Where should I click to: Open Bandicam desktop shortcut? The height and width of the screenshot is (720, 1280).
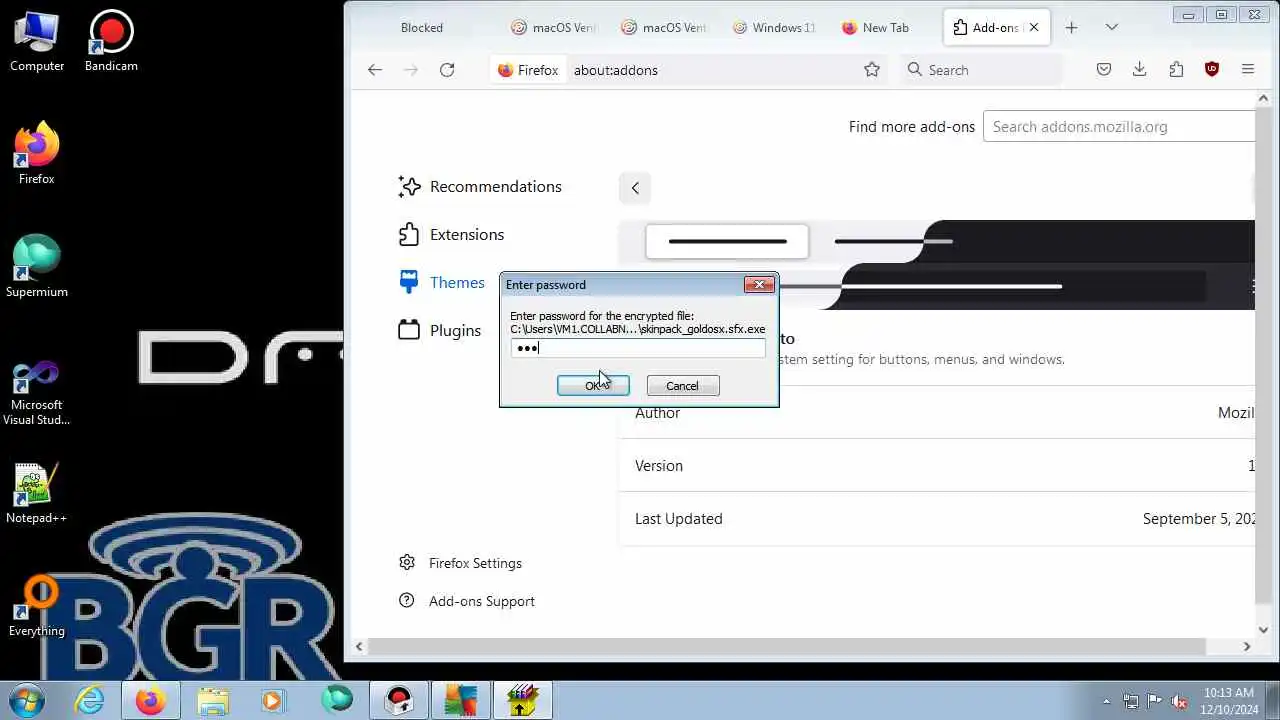point(111,42)
